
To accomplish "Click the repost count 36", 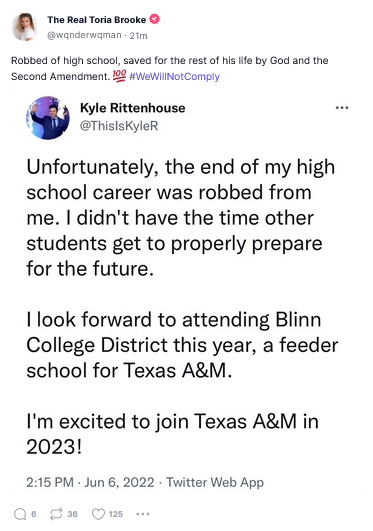I will coord(72,514).
